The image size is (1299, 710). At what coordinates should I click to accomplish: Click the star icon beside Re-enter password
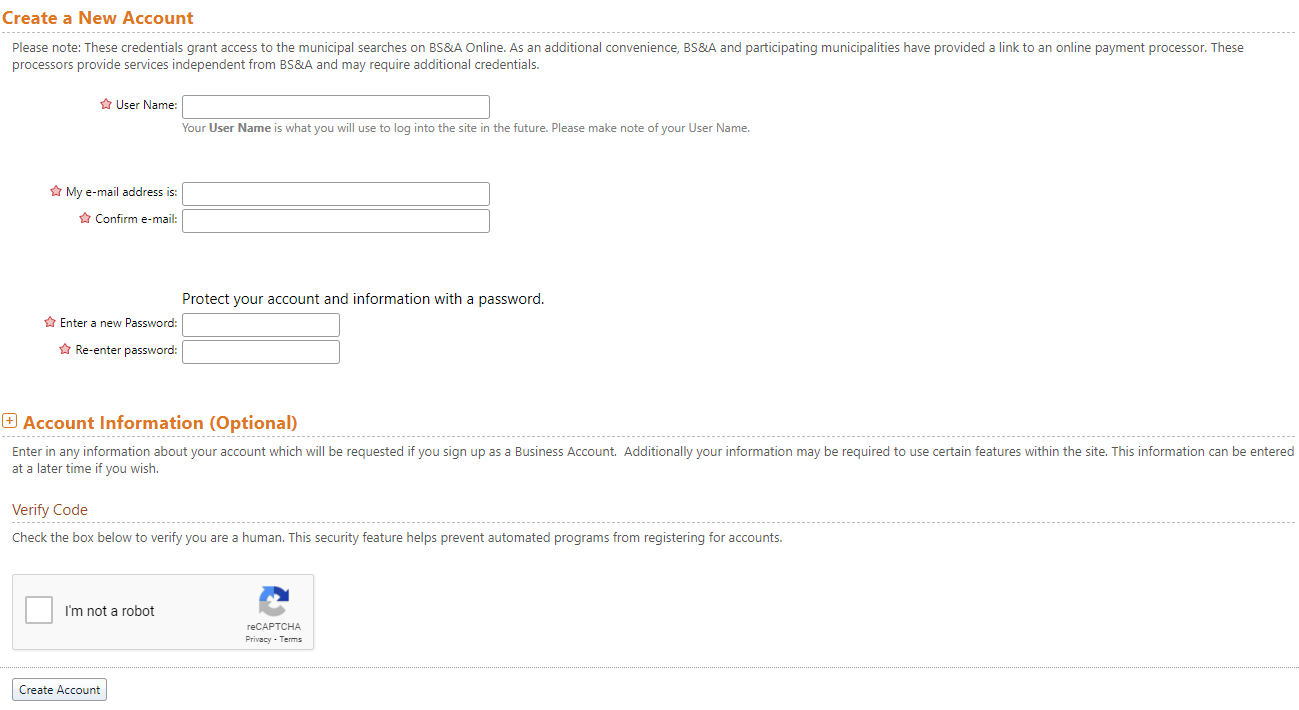[66, 348]
